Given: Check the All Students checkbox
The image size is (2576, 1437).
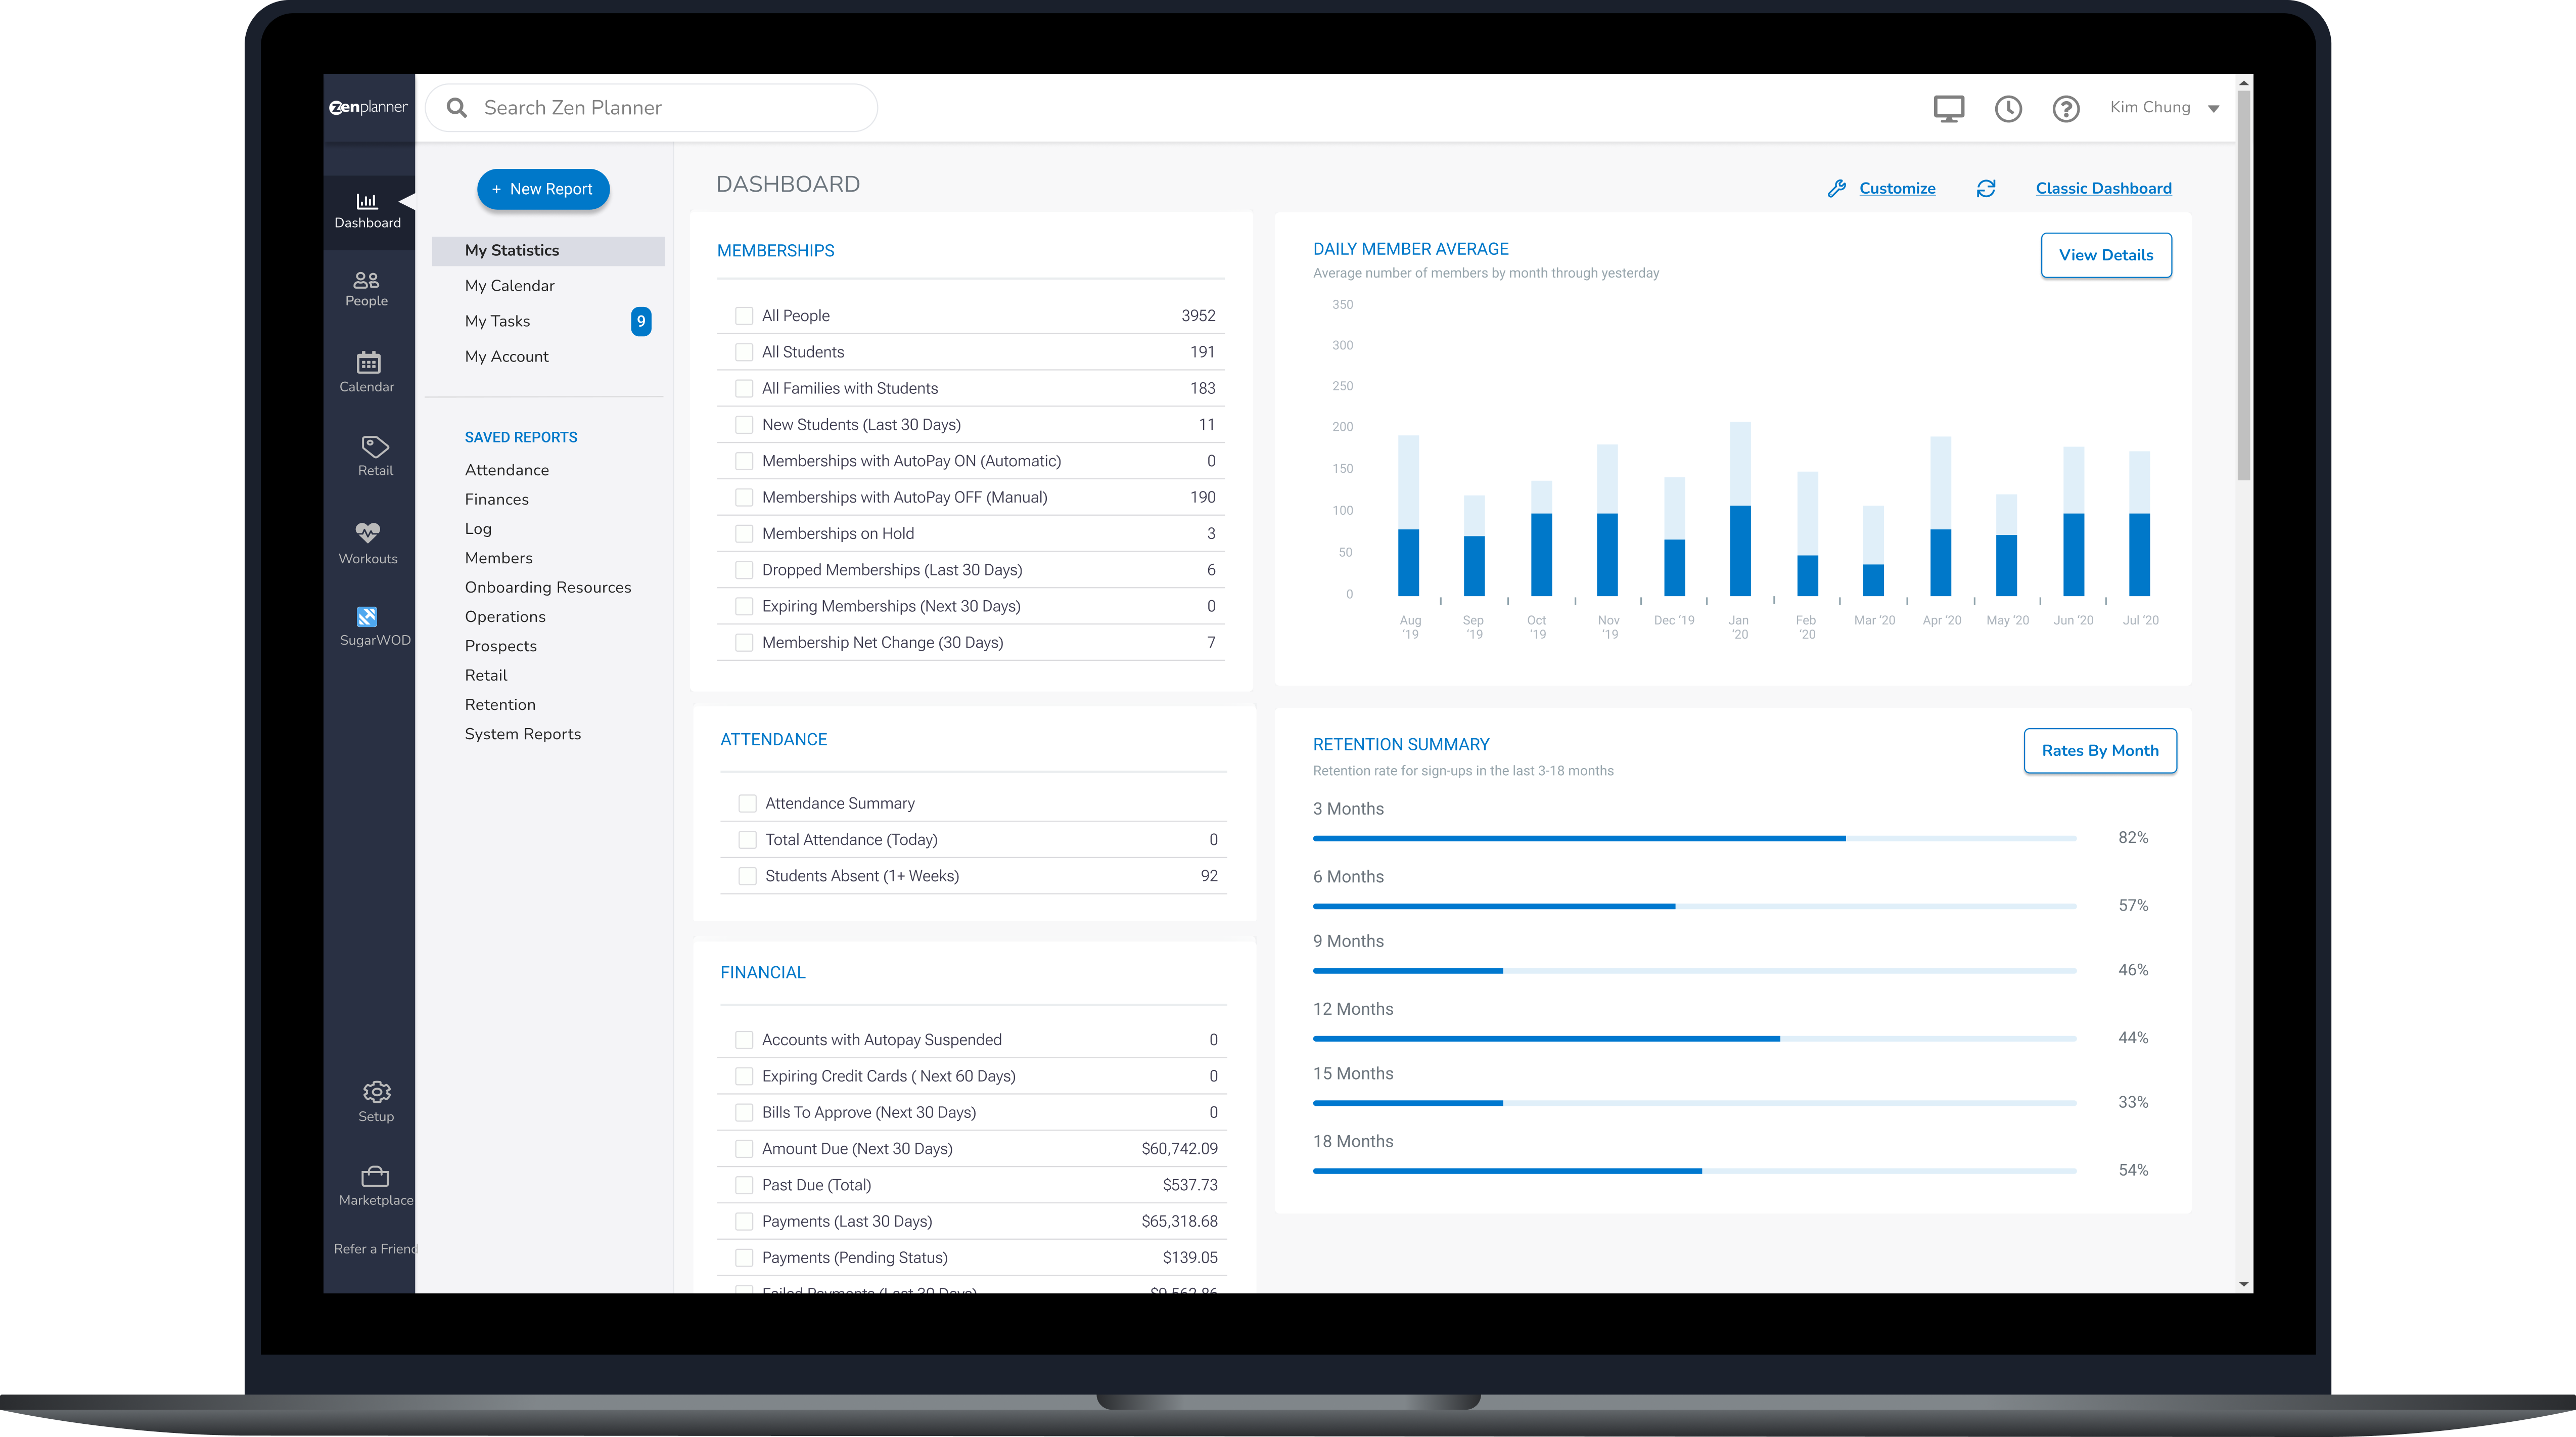Looking at the screenshot, I should click(743, 352).
